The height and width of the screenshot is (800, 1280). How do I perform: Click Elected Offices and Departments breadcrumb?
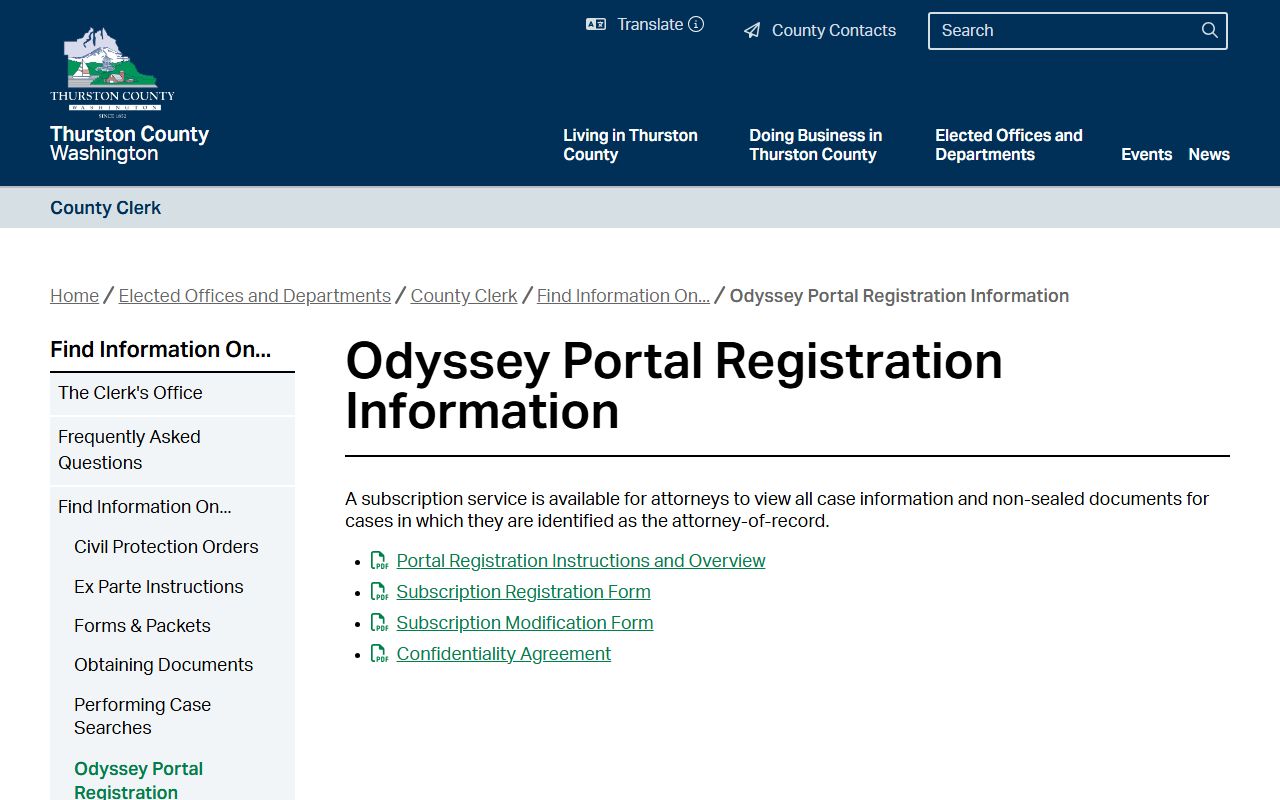(255, 296)
